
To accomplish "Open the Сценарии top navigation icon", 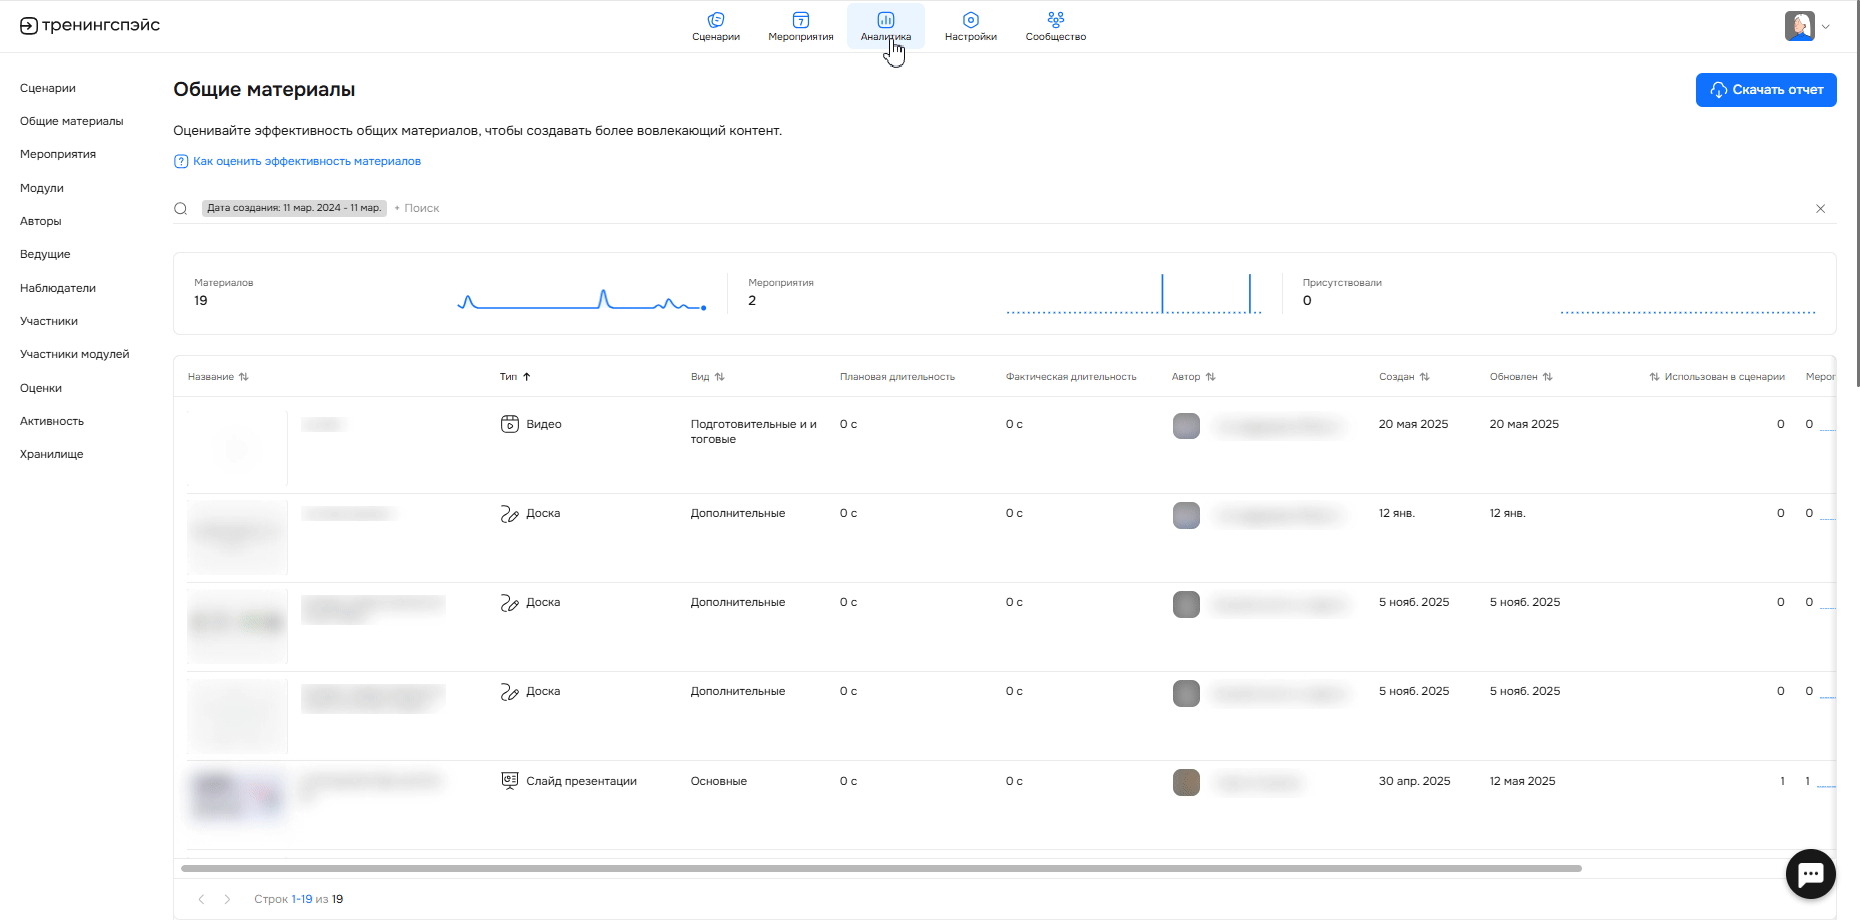I will point(715,20).
